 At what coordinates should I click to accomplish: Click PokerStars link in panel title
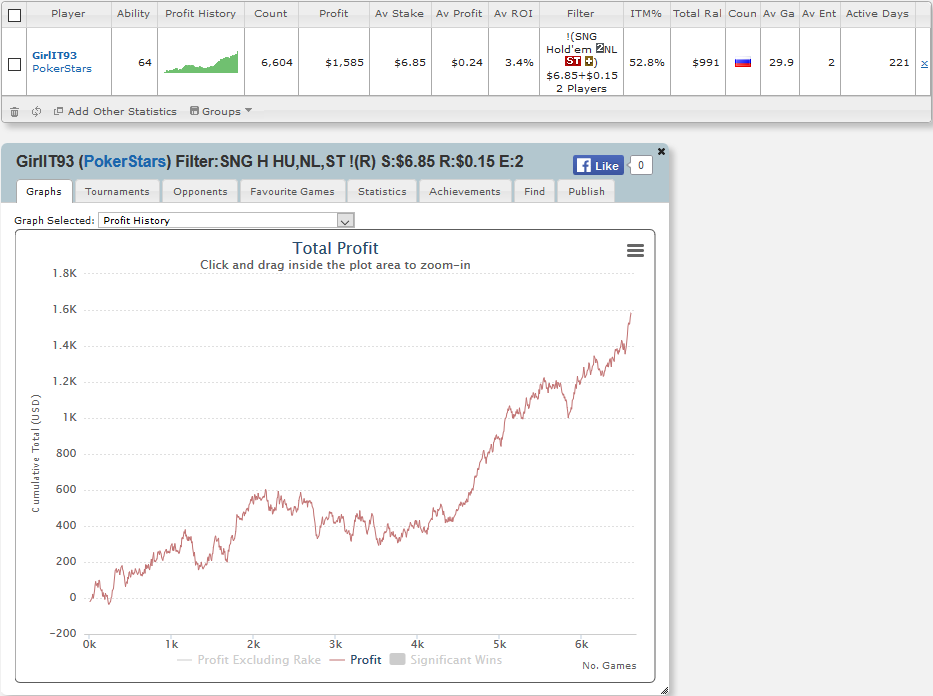pos(124,161)
